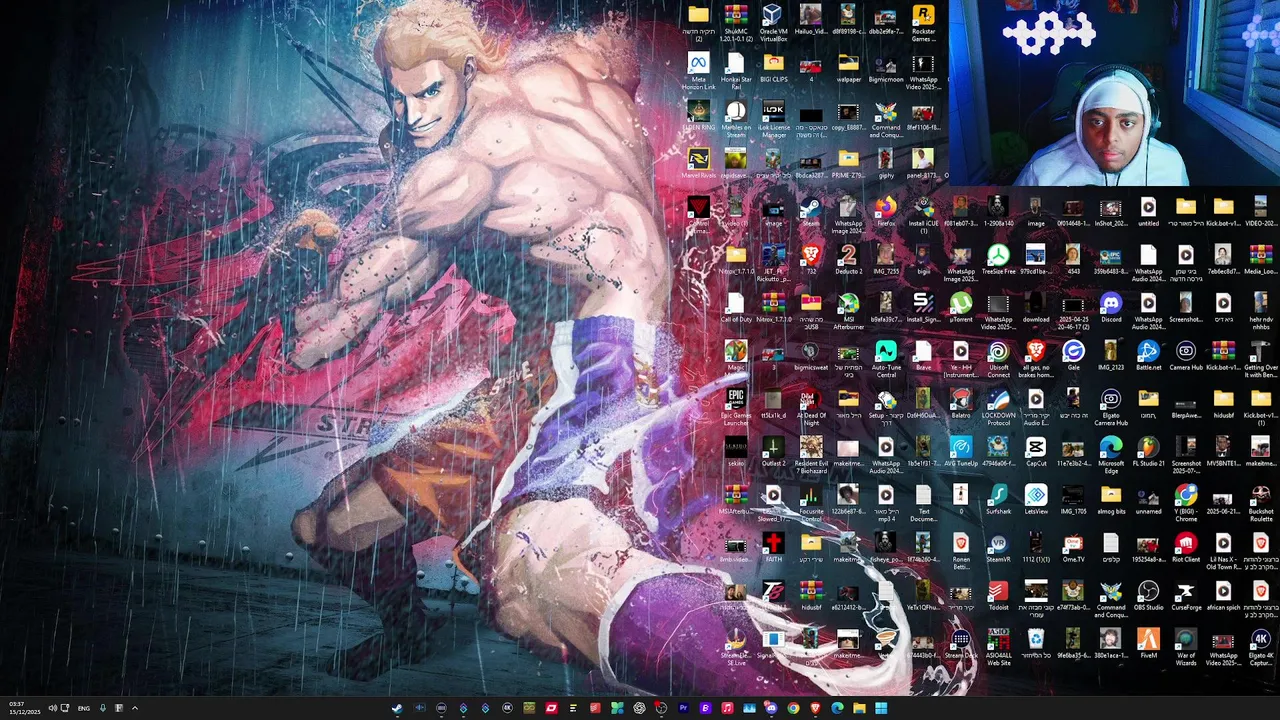Switch the ENG input language indicator
This screenshot has height=720, width=1280.
[84, 708]
